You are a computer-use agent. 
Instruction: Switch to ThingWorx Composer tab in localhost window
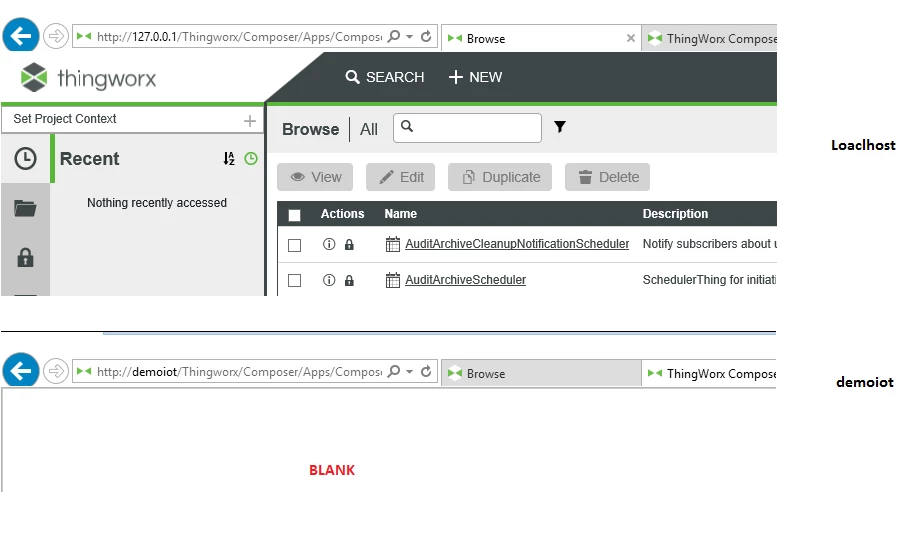click(x=709, y=39)
